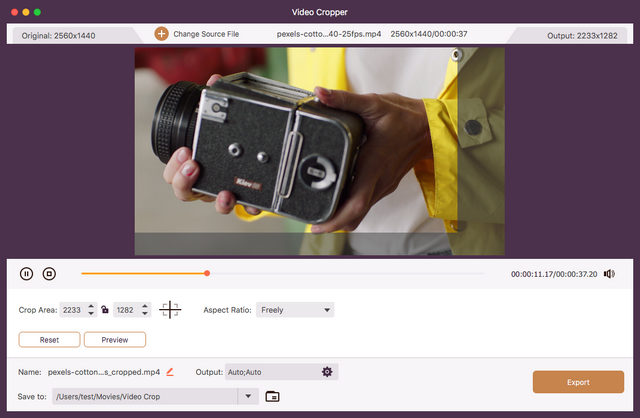Increase the crop width value
The width and height of the screenshot is (640, 418).
tap(91, 307)
